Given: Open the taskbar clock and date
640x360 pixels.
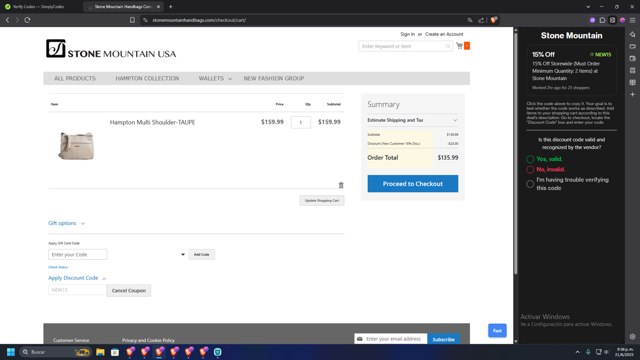Looking at the screenshot, I should point(624,352).
